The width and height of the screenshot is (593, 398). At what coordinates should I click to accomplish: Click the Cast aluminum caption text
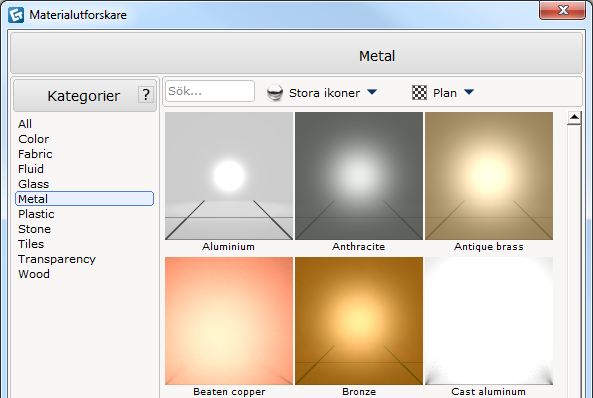click(489, 392)
